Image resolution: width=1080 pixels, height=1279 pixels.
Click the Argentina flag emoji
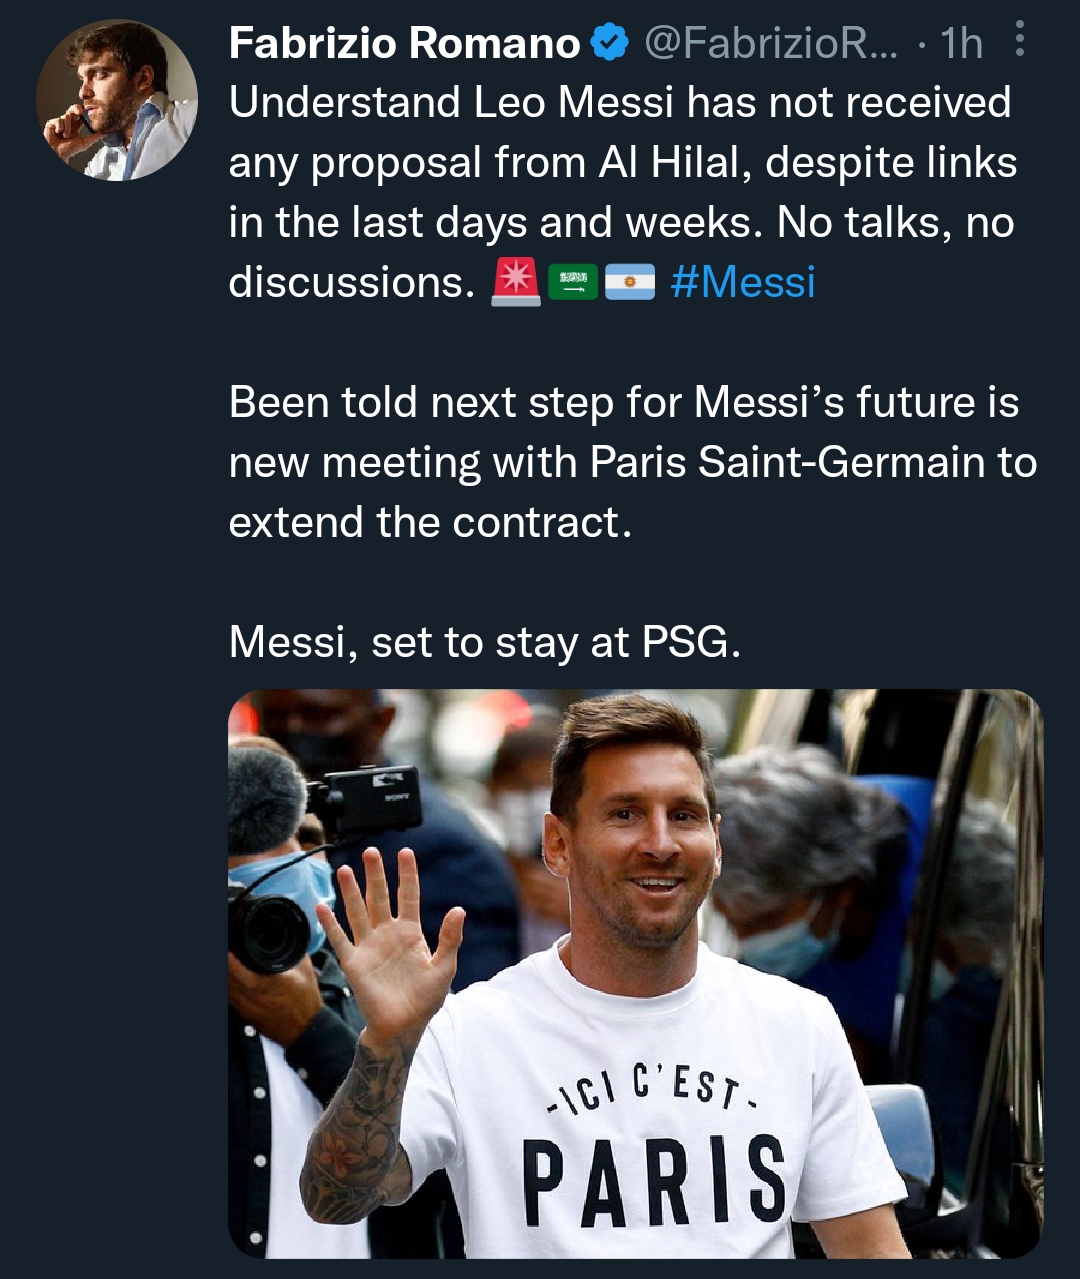(630, 282)
